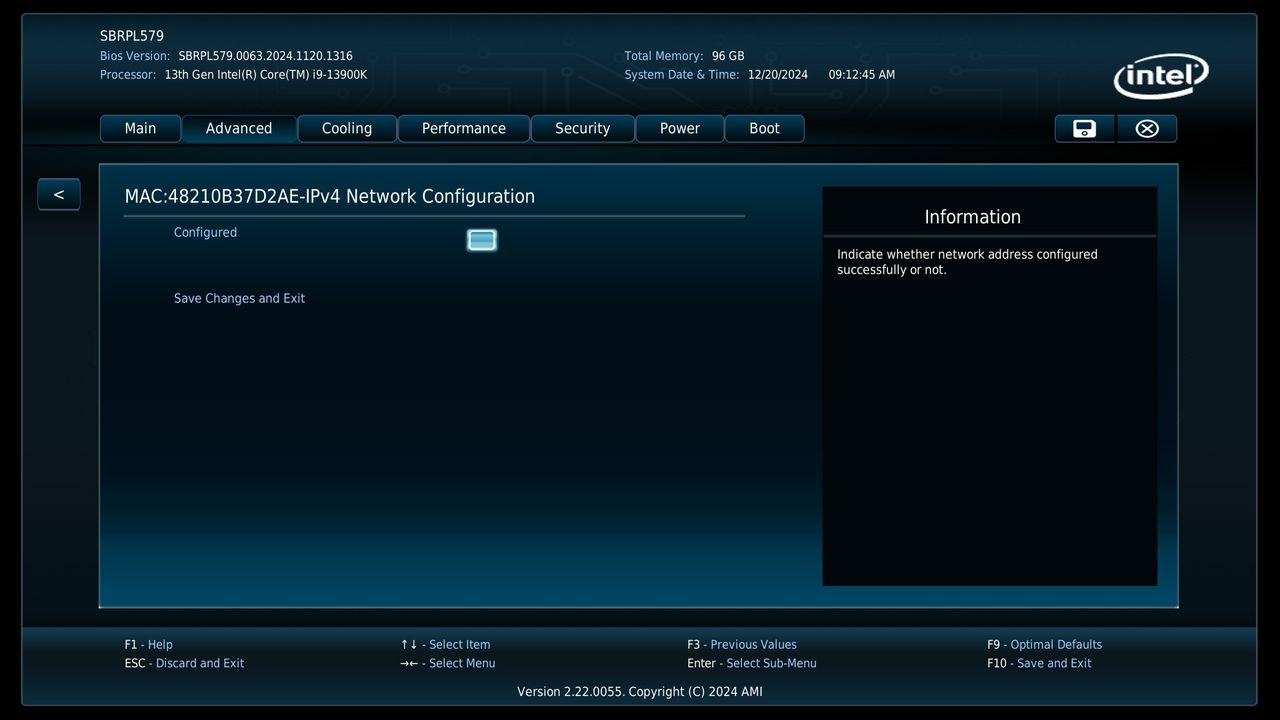
Task: Click the System Date value 12/20/2024
Action: pos(778,75)
